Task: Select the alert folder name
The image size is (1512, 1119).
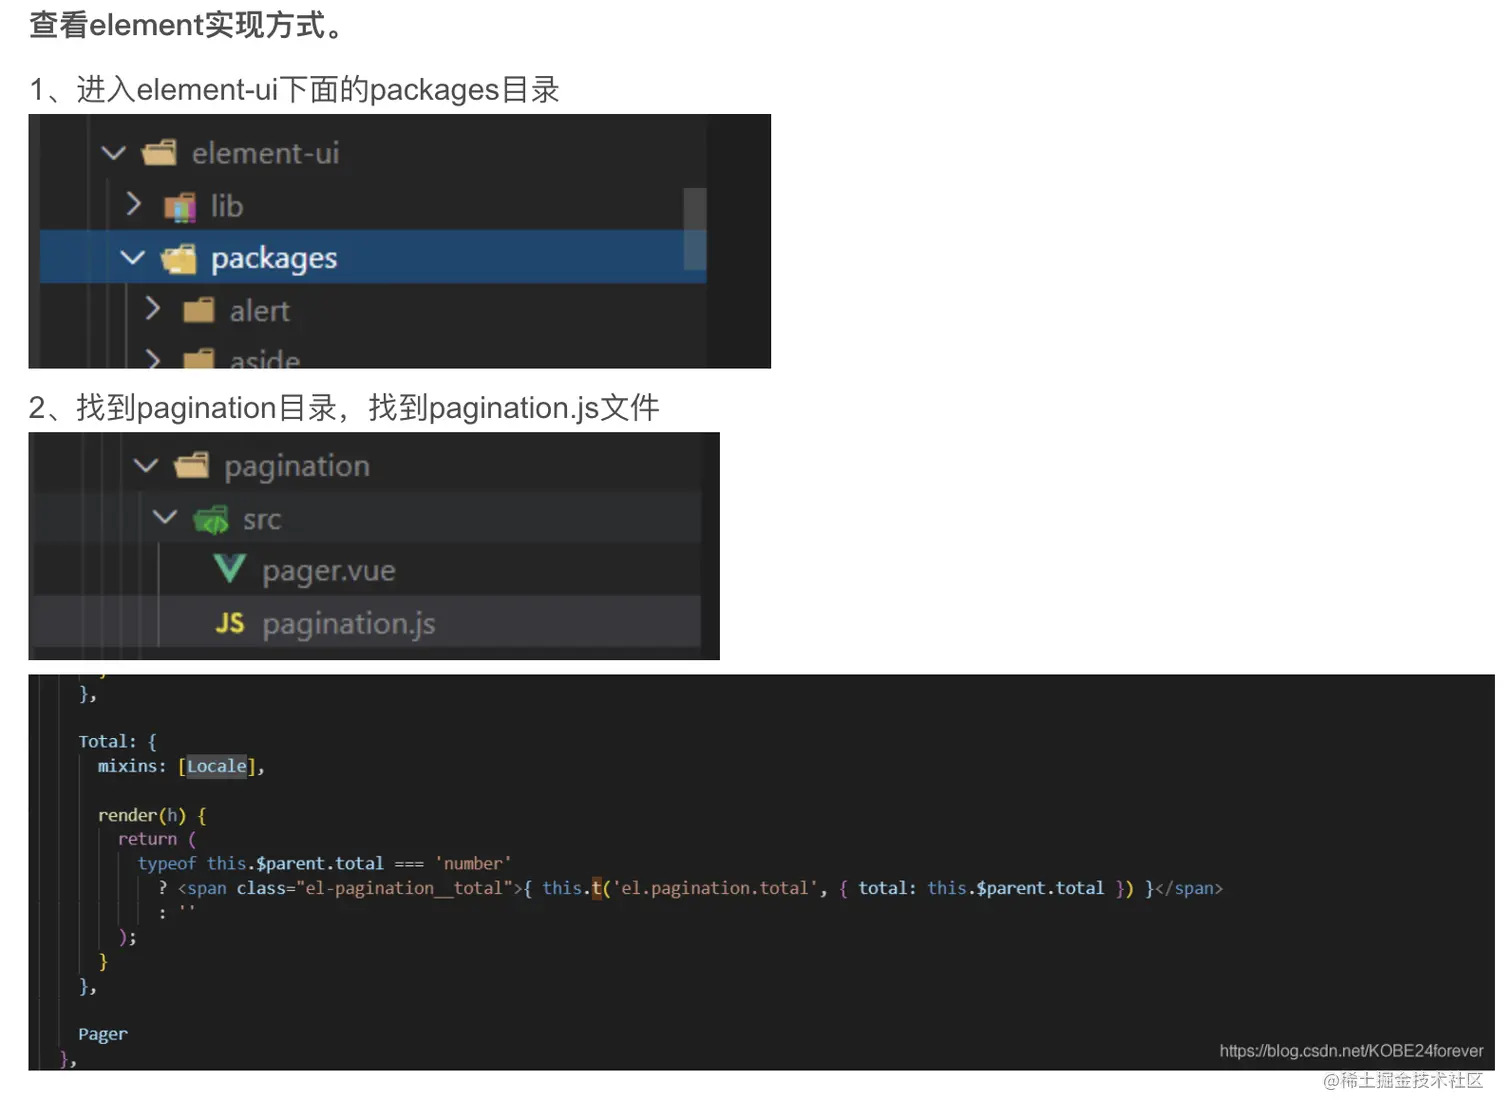Action: click(260, 311)
